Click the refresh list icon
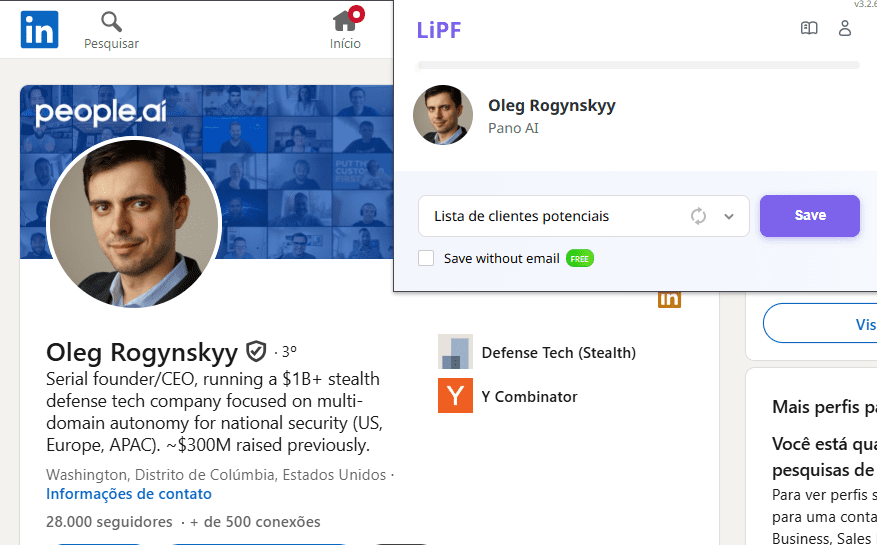This screenshot has height=545, width=877. click(x=698, y=216)
